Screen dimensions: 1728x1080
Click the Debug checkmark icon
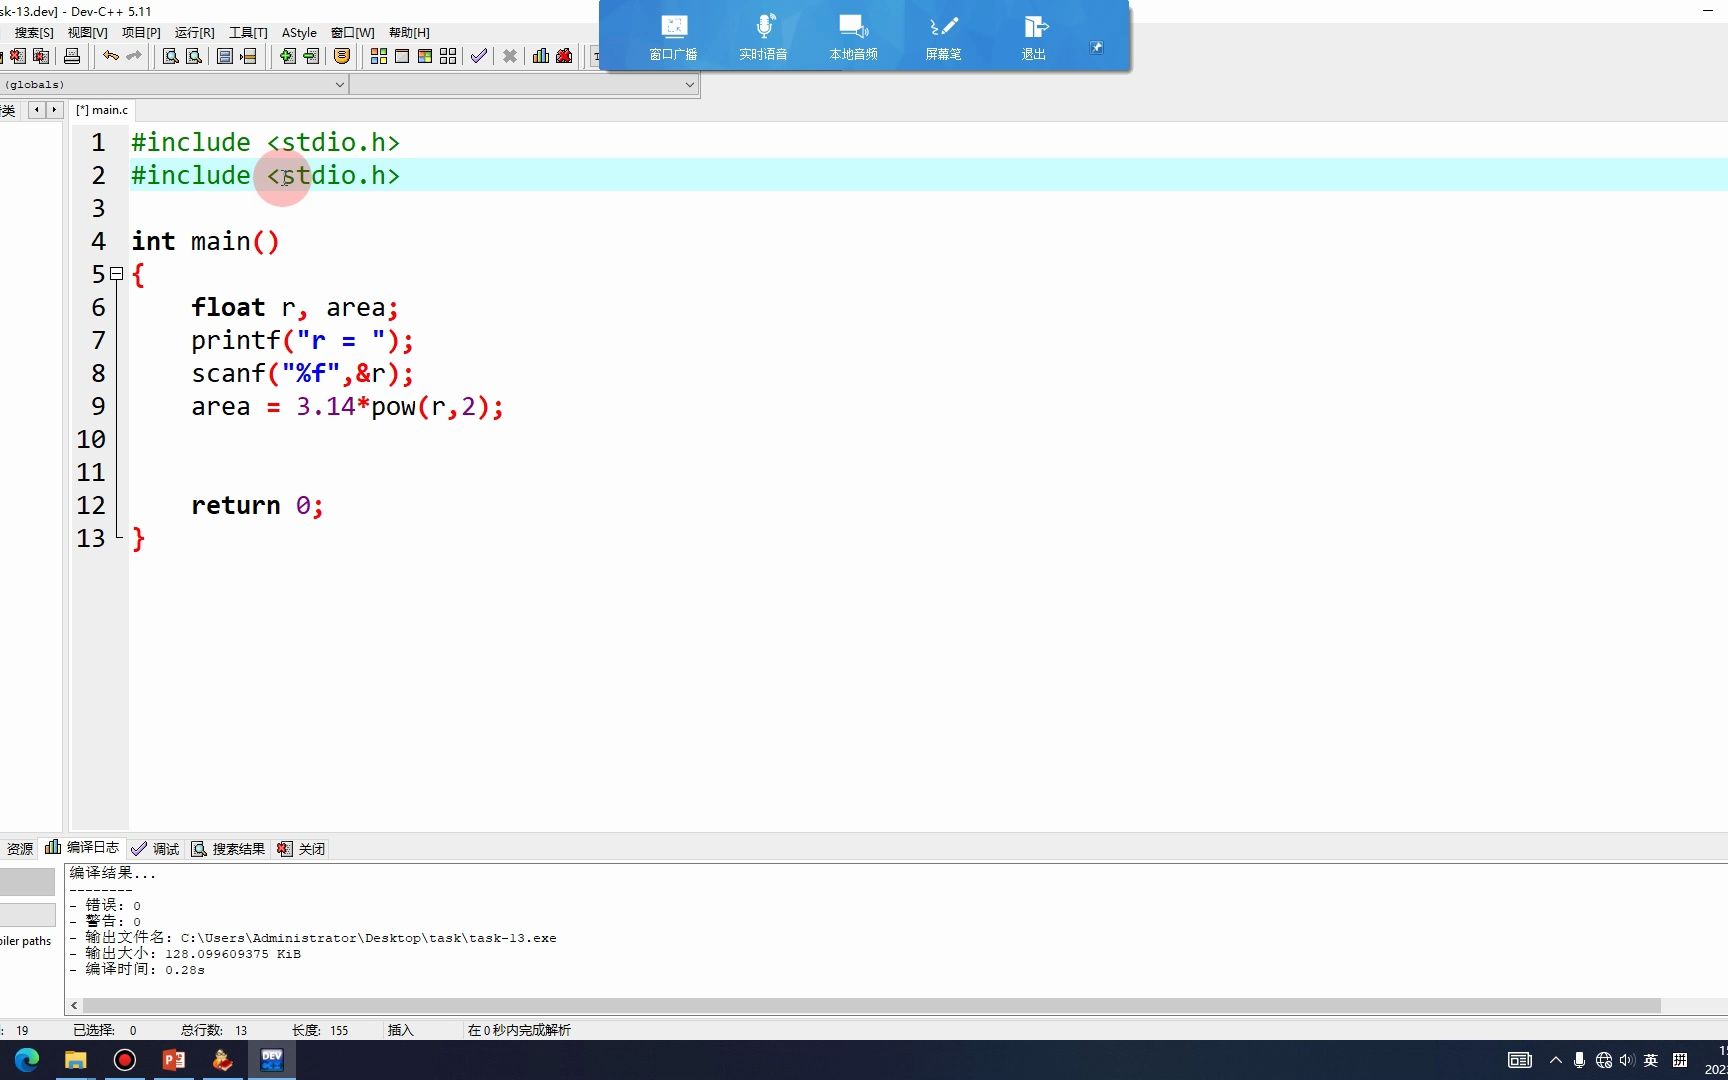pos(479,56)
